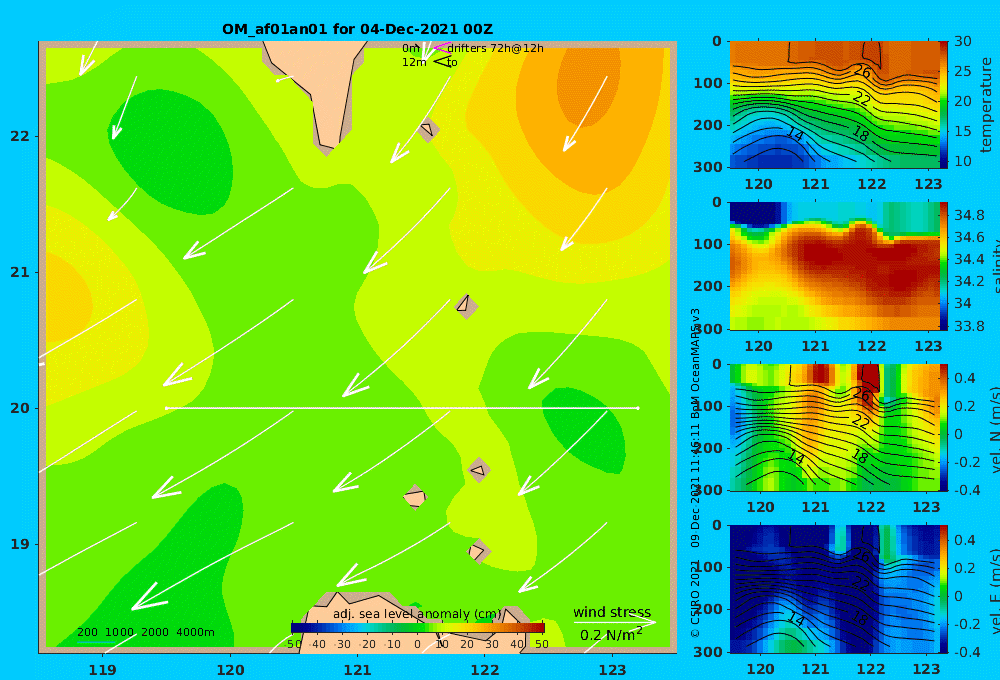
Task: Click the wind stress reference arrow
Action: [614, 622]
